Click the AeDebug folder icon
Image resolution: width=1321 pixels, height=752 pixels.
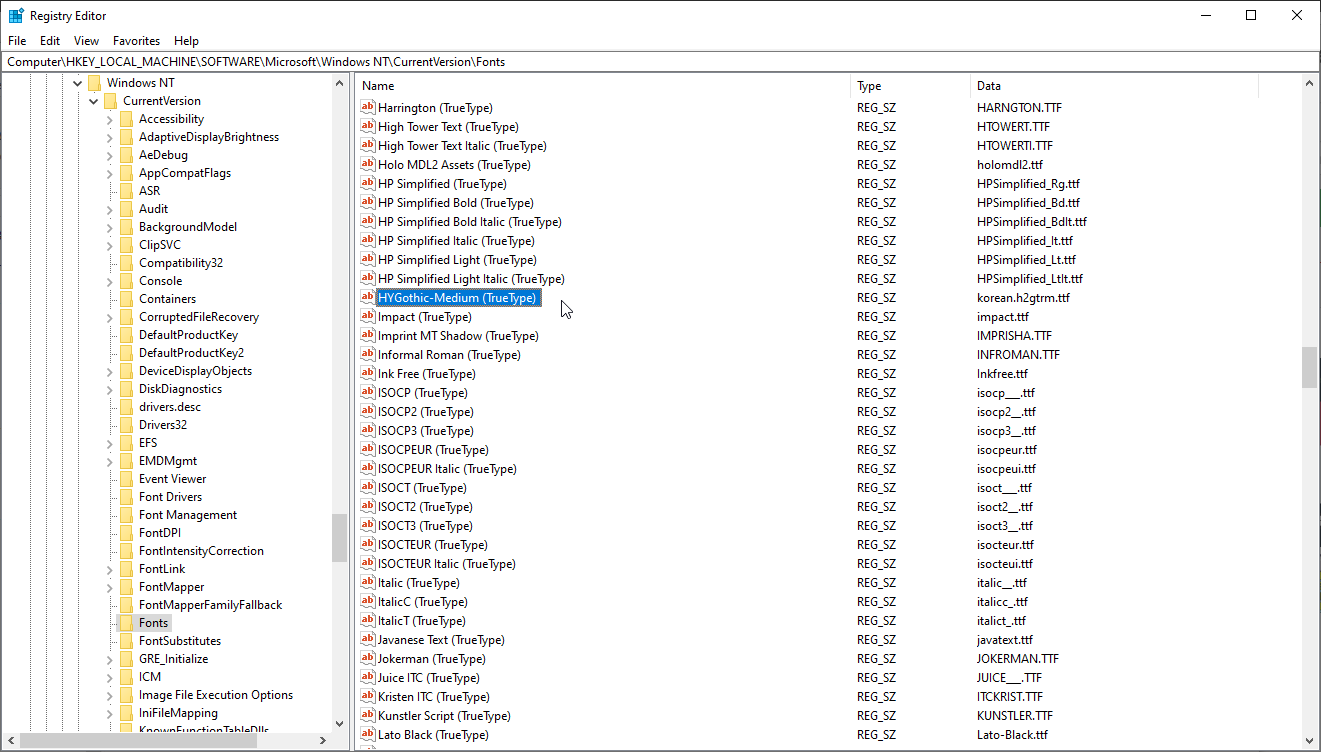(x=126, y=155)
